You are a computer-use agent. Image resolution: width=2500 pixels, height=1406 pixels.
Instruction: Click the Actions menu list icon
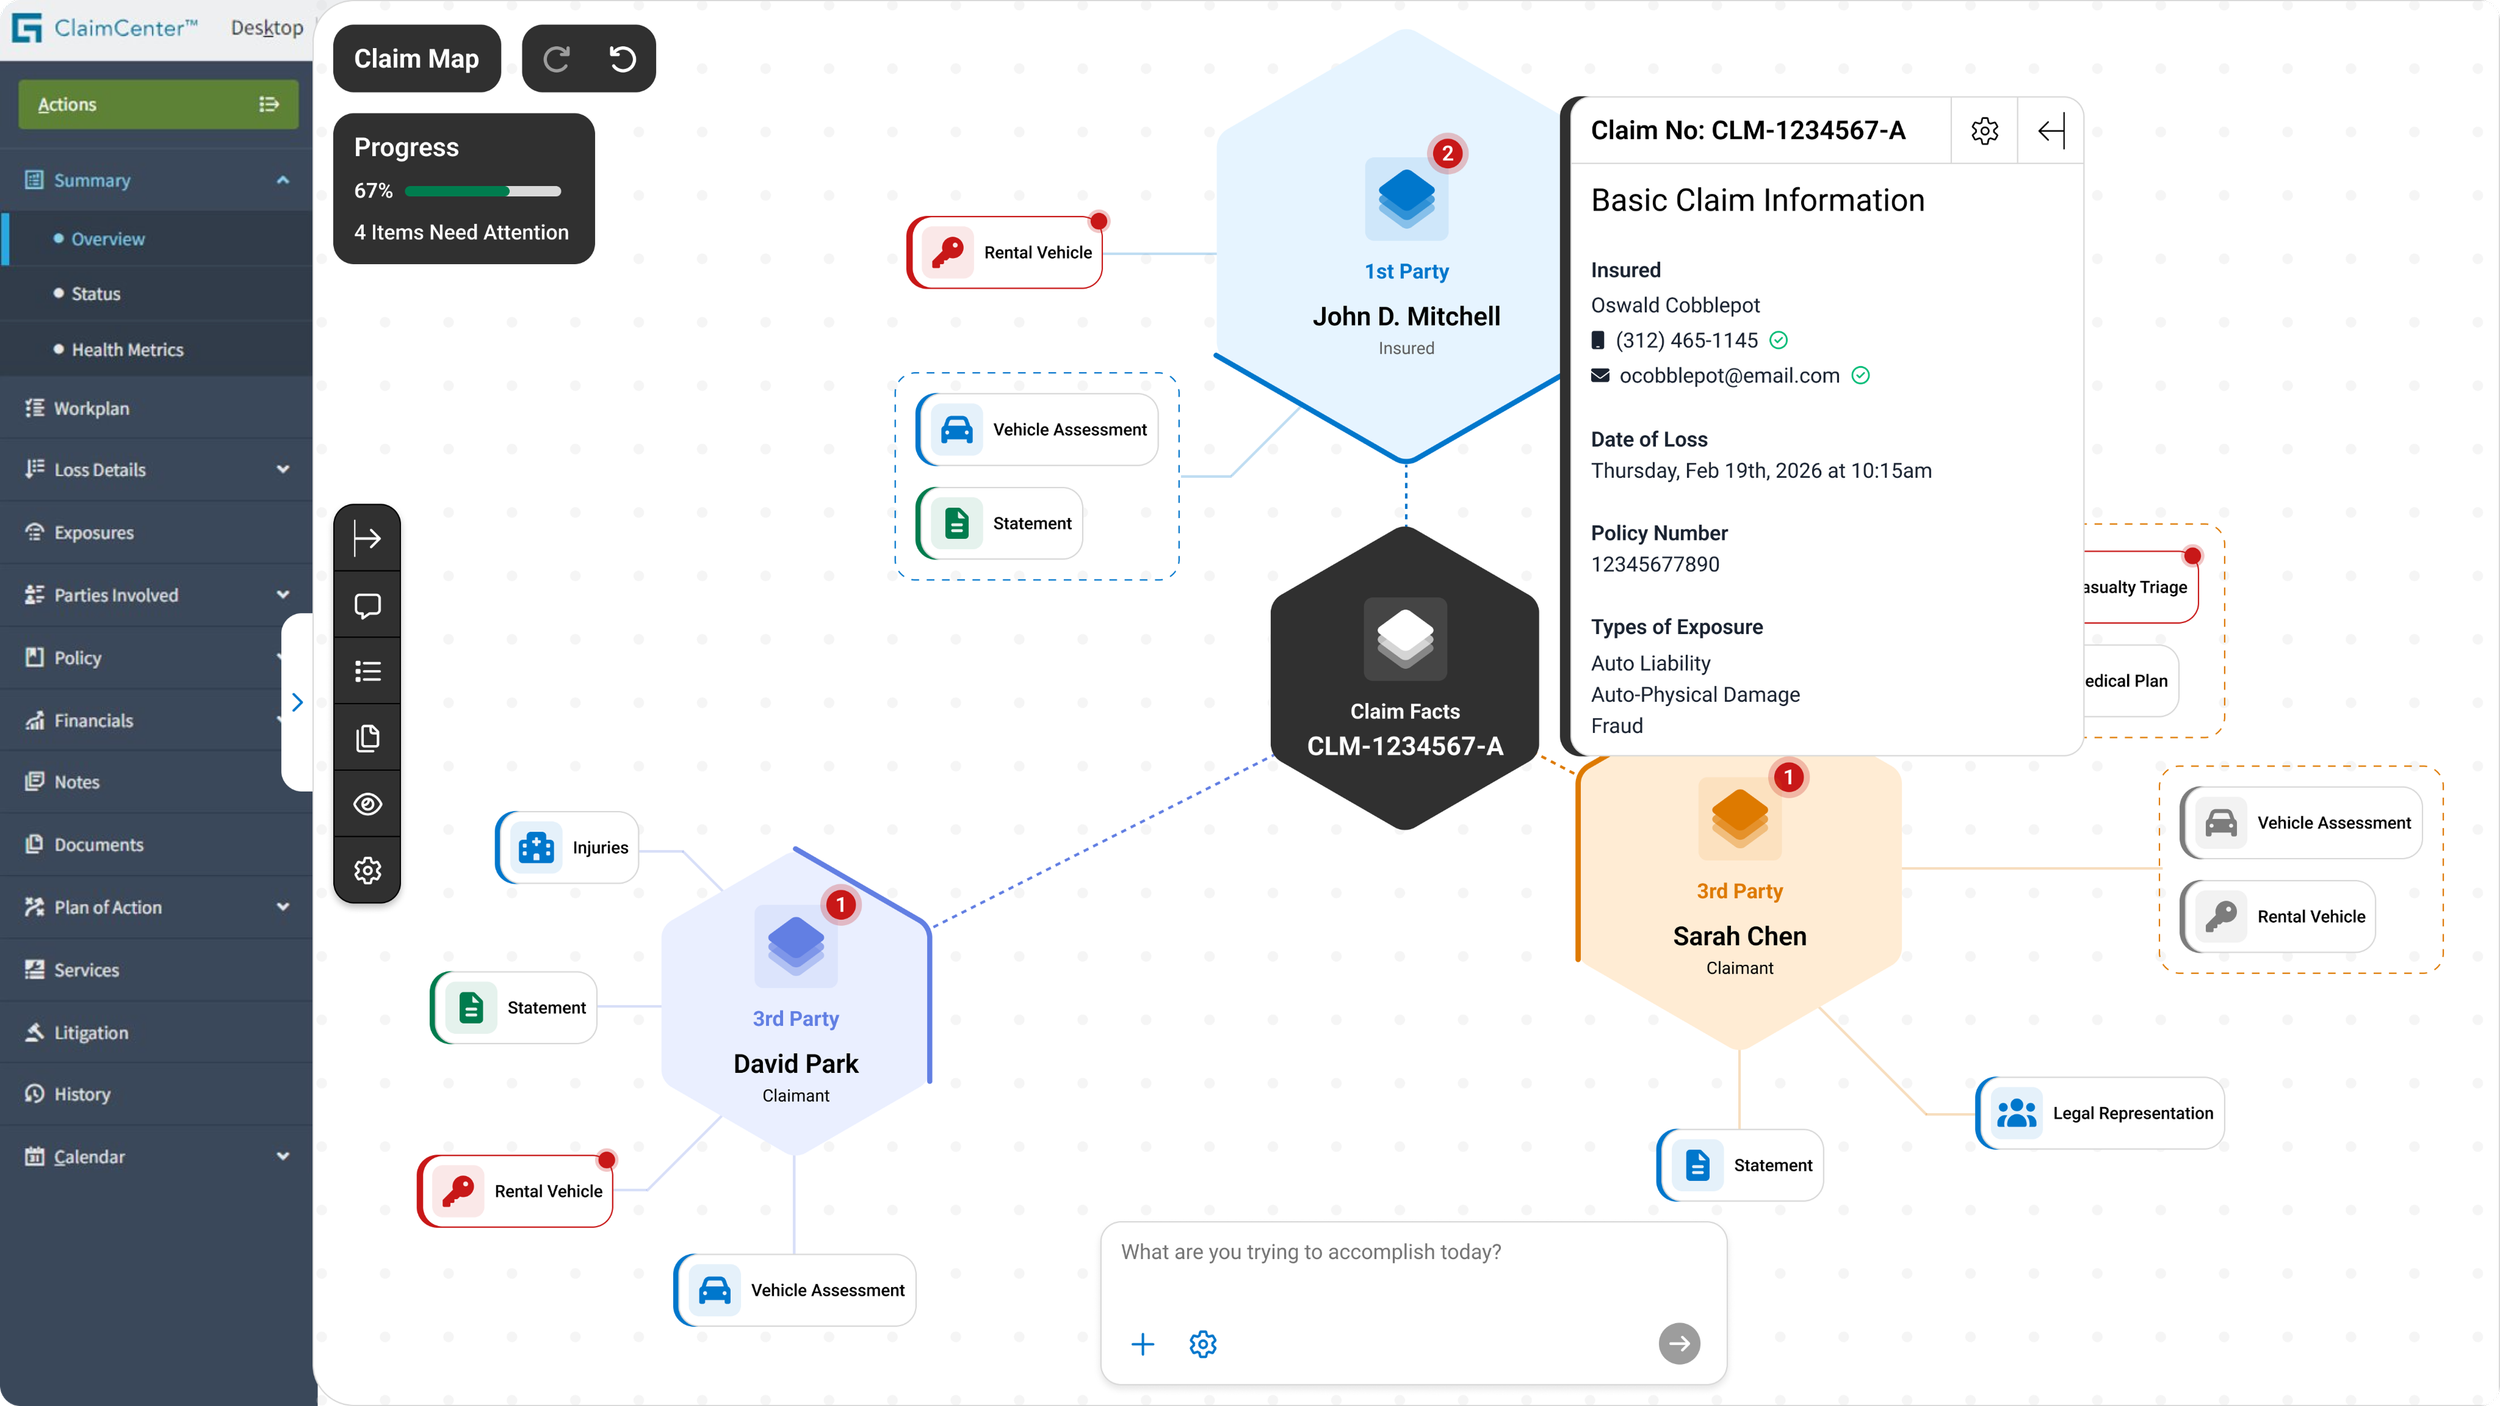[x=268, y=104]
